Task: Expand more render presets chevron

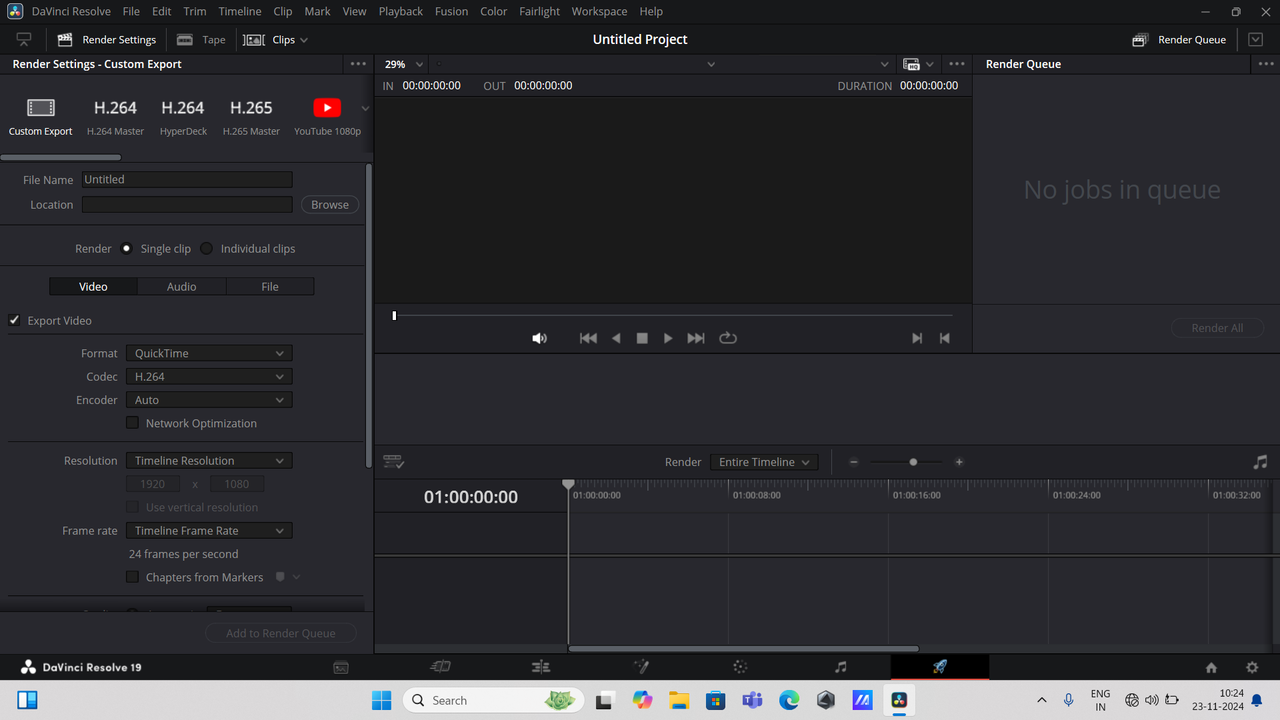Action: tap(365, 108)
